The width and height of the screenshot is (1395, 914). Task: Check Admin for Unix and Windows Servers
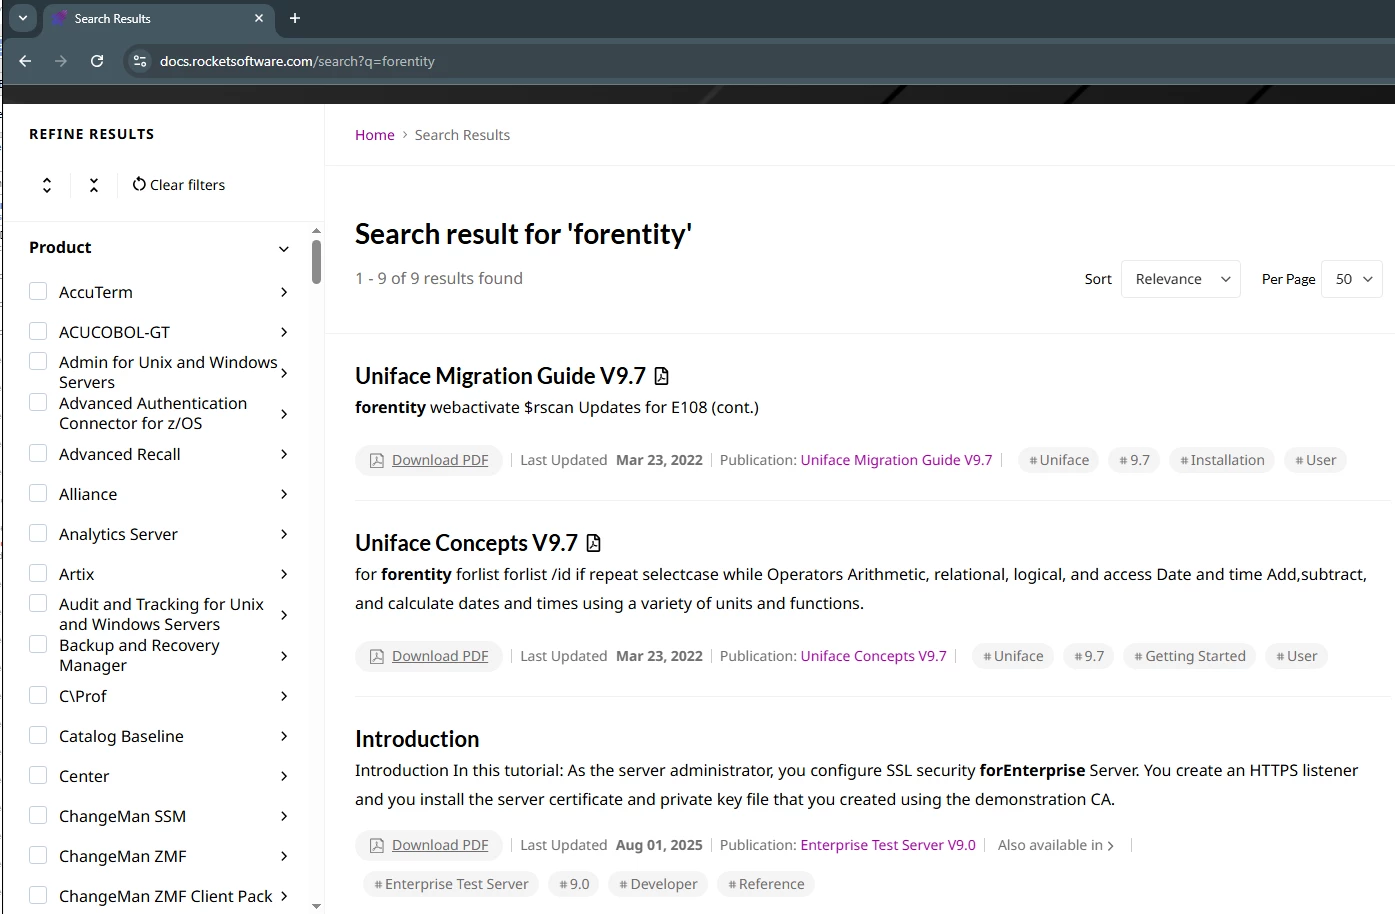(x=38, y=361)
